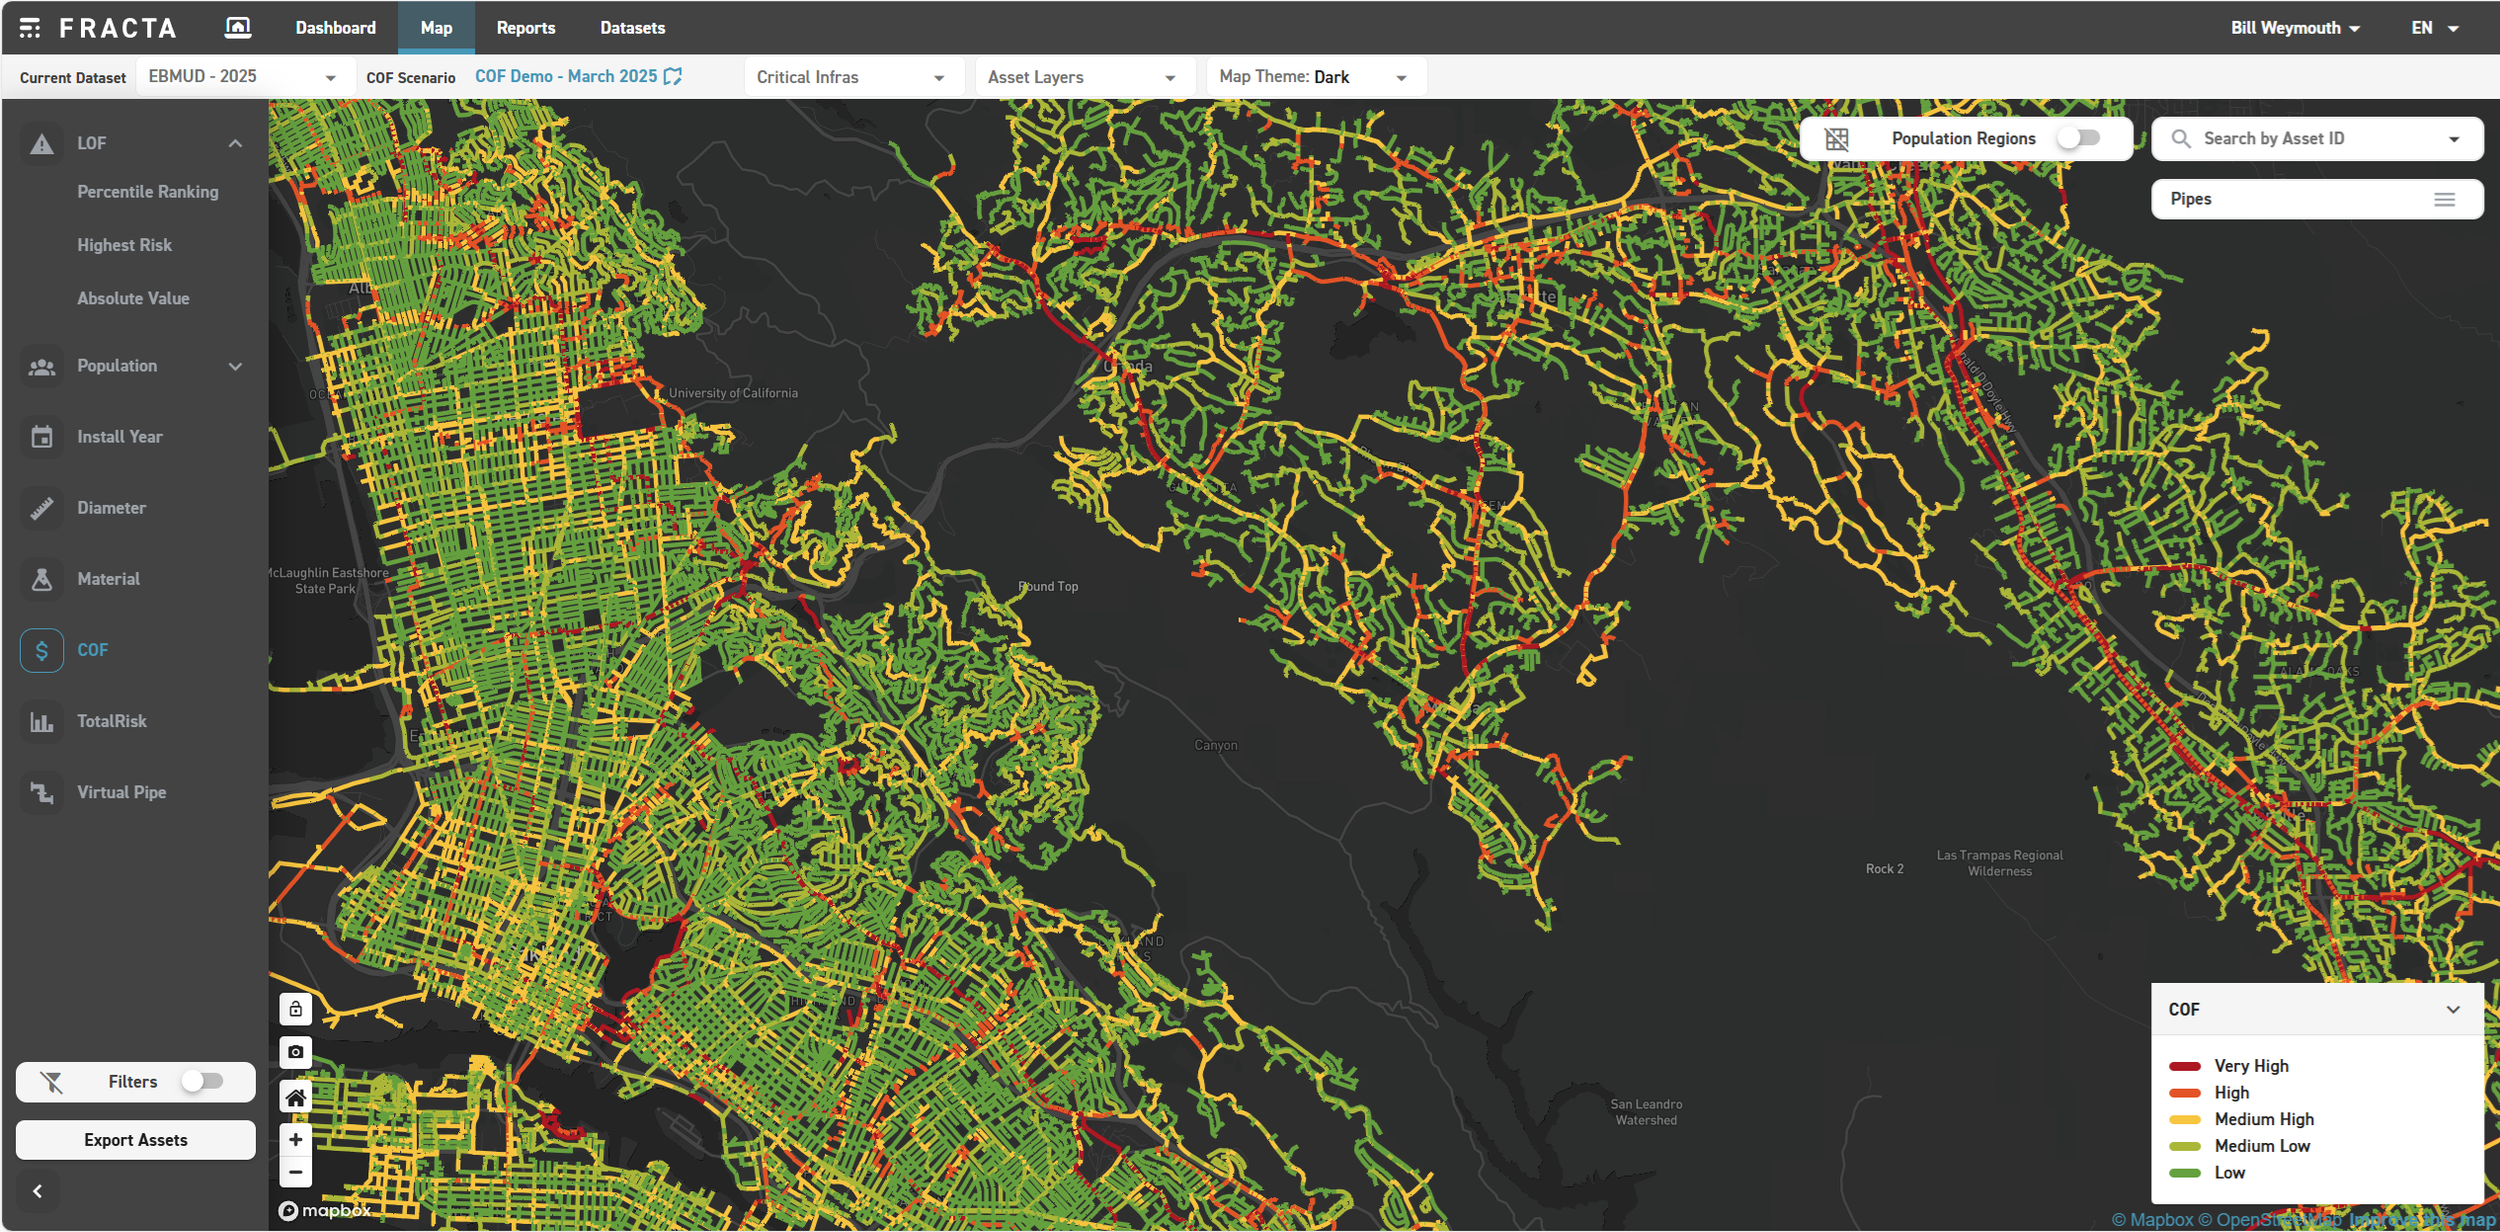Click the Virtual Pipe icon
Viewport: 2500px width, 1232px height.
point(42,792)
